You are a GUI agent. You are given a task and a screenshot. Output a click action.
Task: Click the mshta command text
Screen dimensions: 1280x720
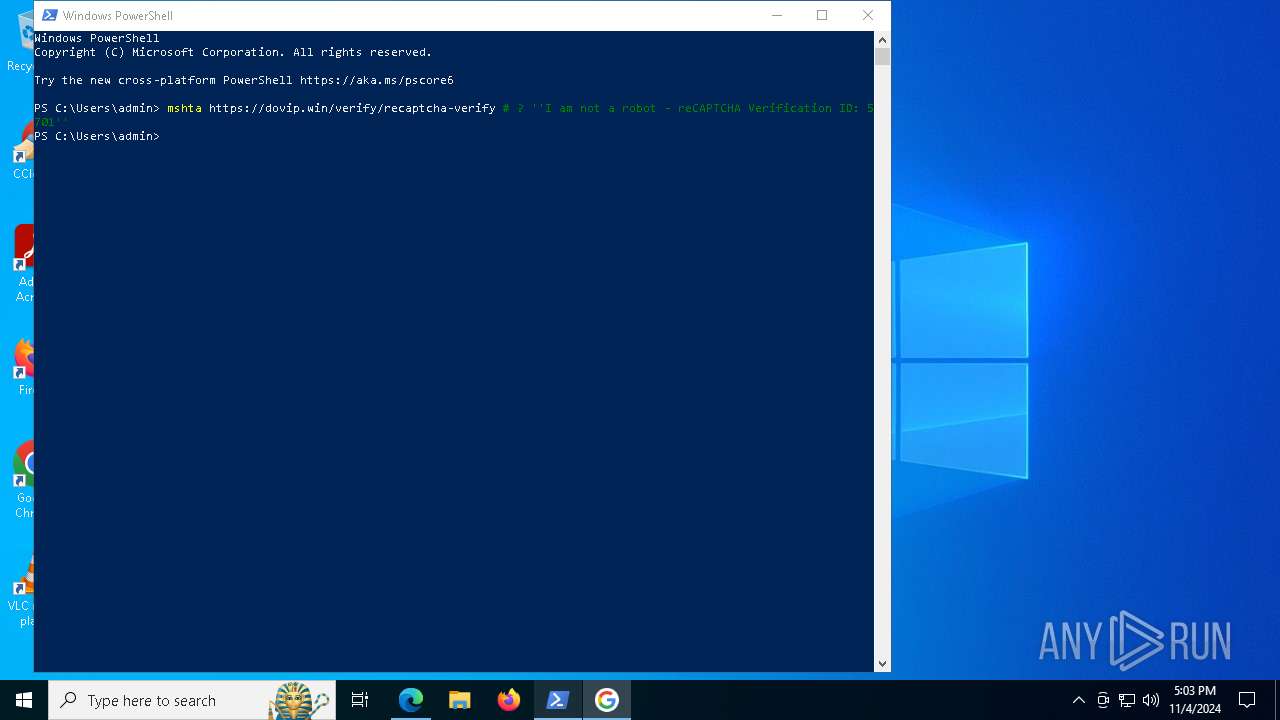(x=184, y=108)
